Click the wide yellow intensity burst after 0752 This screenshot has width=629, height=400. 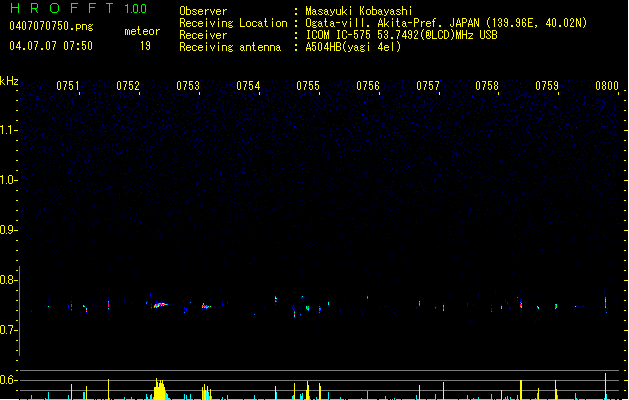160,389
